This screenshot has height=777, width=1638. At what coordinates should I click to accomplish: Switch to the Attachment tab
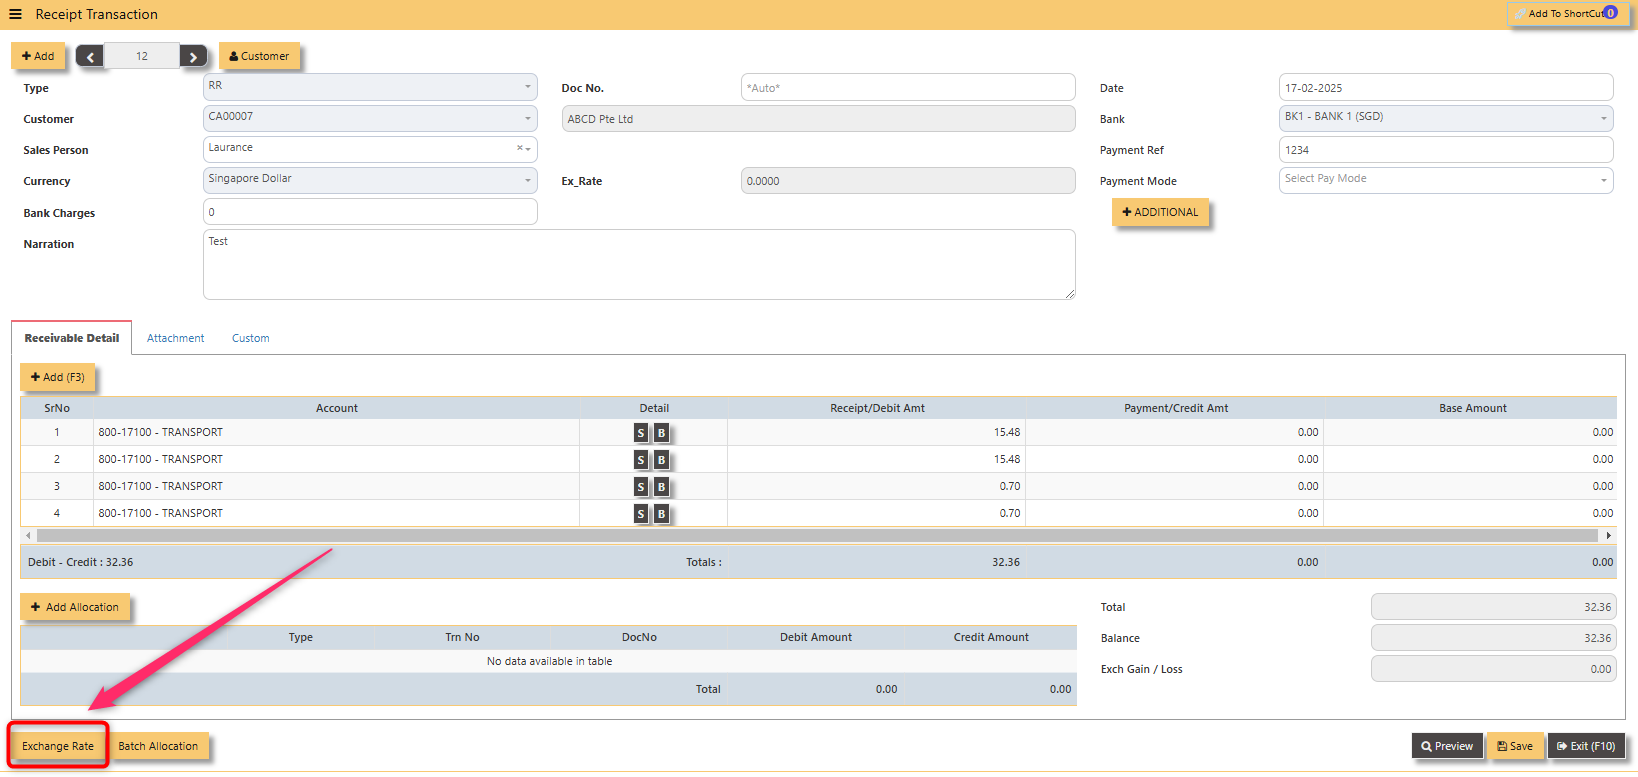175,338
